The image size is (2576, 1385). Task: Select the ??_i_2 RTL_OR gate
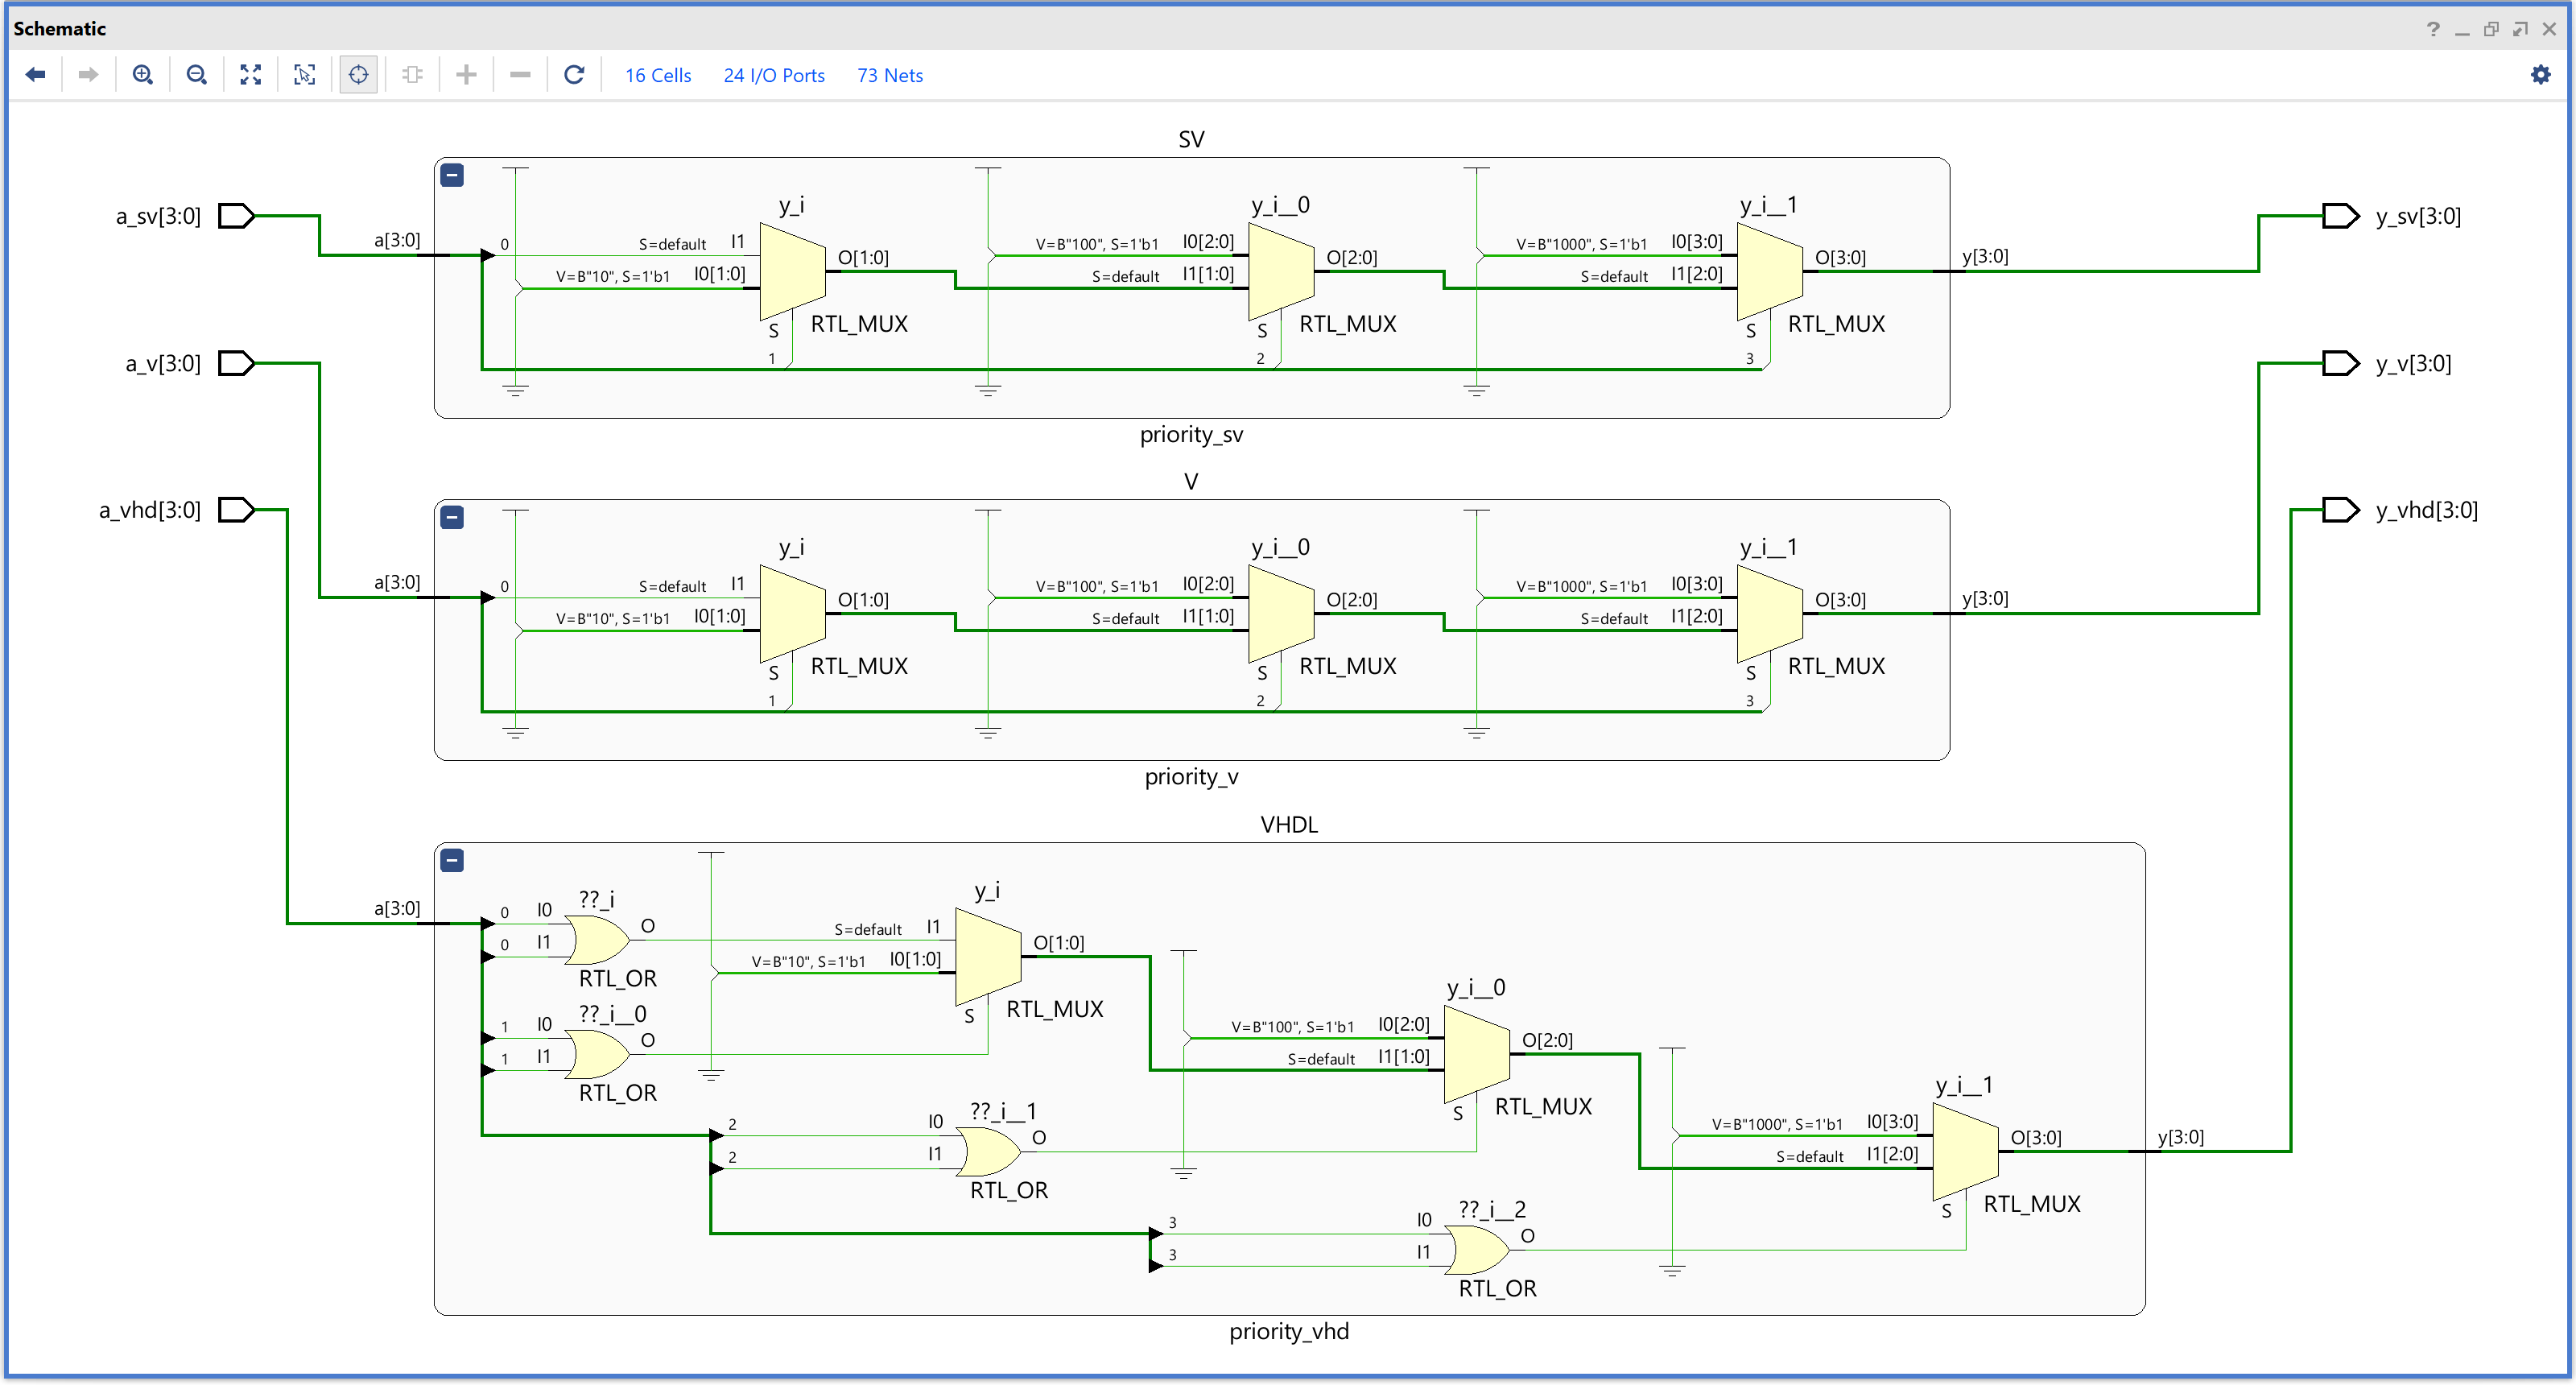[1476, 1250]
